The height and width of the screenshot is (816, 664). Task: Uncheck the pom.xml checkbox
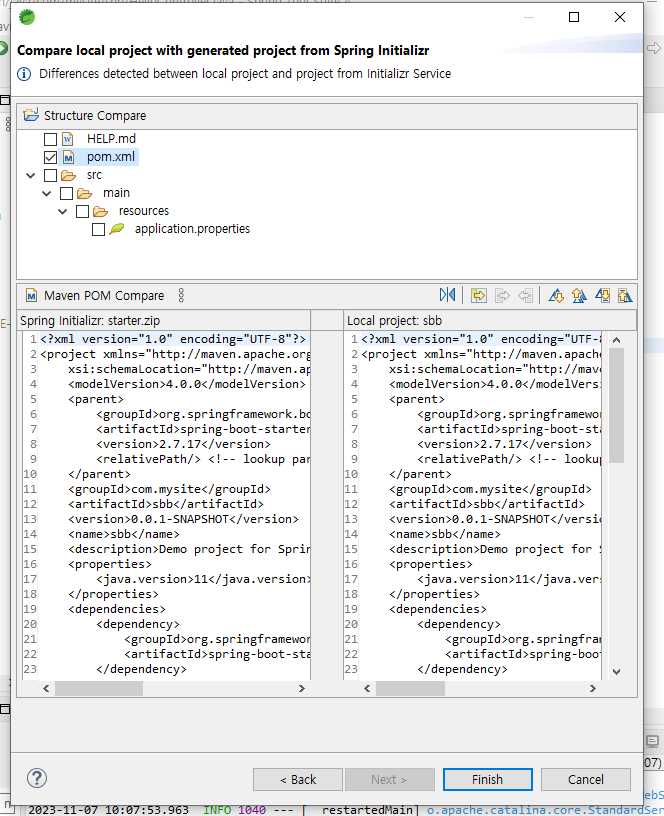point(50,157)
